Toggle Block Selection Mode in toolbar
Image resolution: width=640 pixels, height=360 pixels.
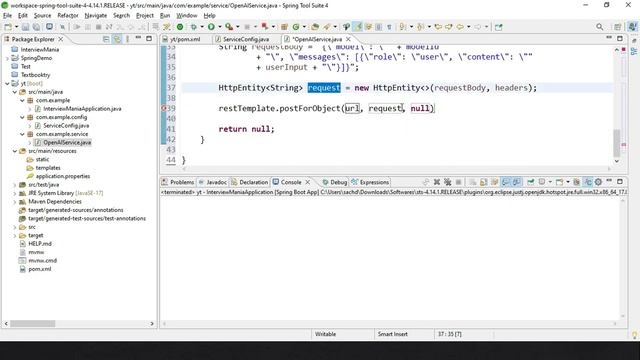[378, 27]
